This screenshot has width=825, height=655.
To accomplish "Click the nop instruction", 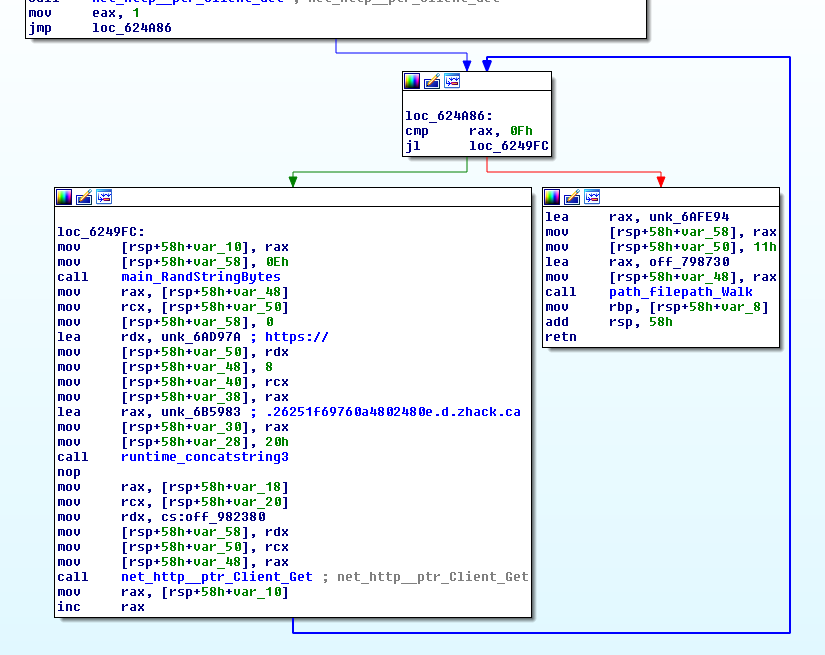I will pyautogui.click(x=69, y=472).
